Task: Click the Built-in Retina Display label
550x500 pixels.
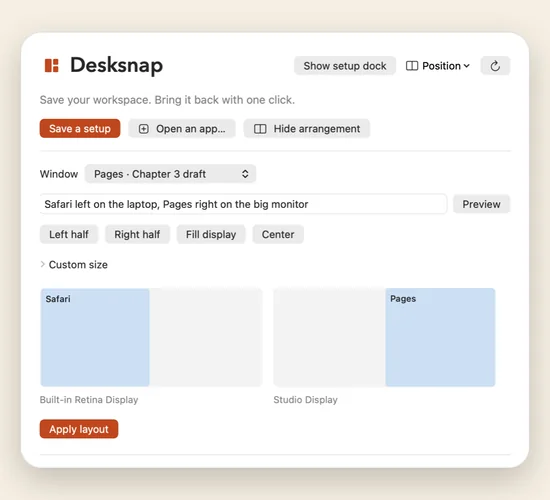Action: tap(89, 400)
